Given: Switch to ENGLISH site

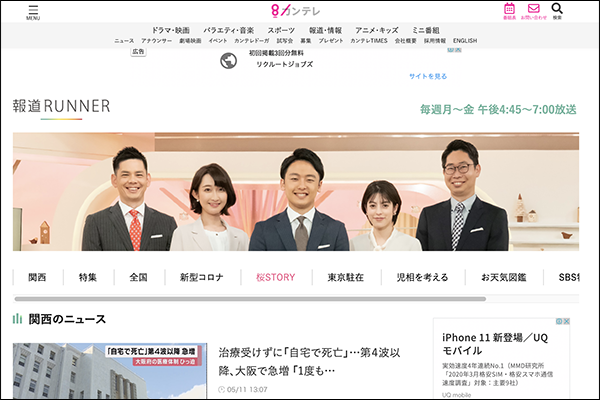Looking at the screenshot, I should (465, 41).
